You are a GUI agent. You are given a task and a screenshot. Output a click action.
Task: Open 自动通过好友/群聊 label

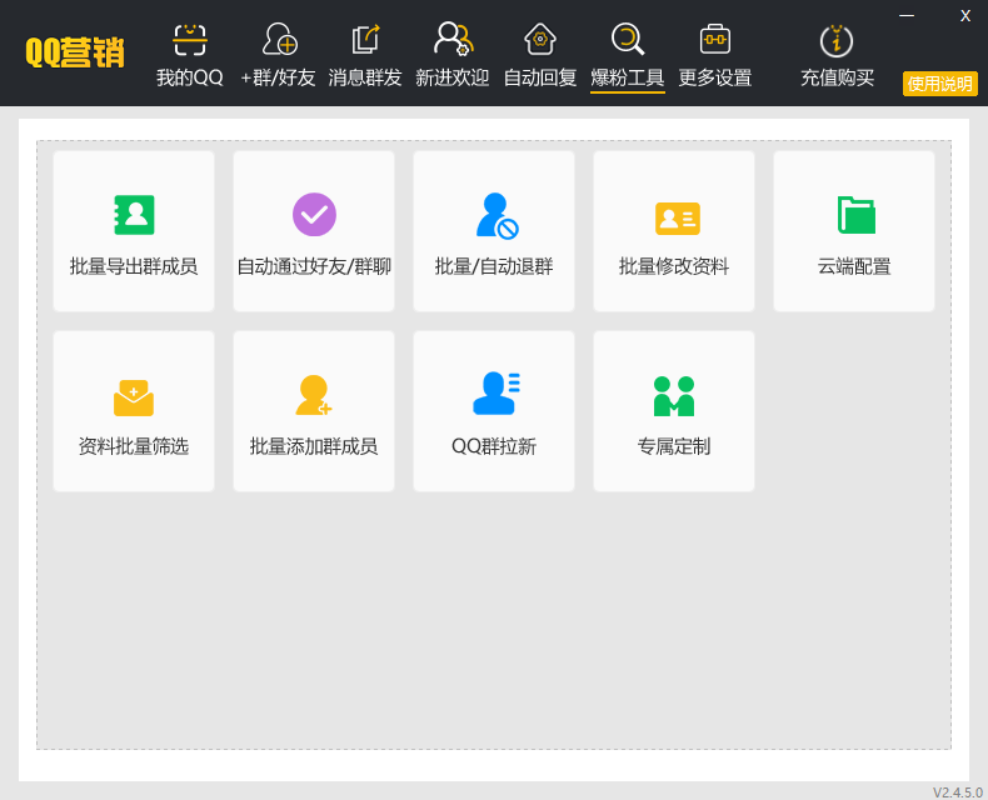[314, 266]
